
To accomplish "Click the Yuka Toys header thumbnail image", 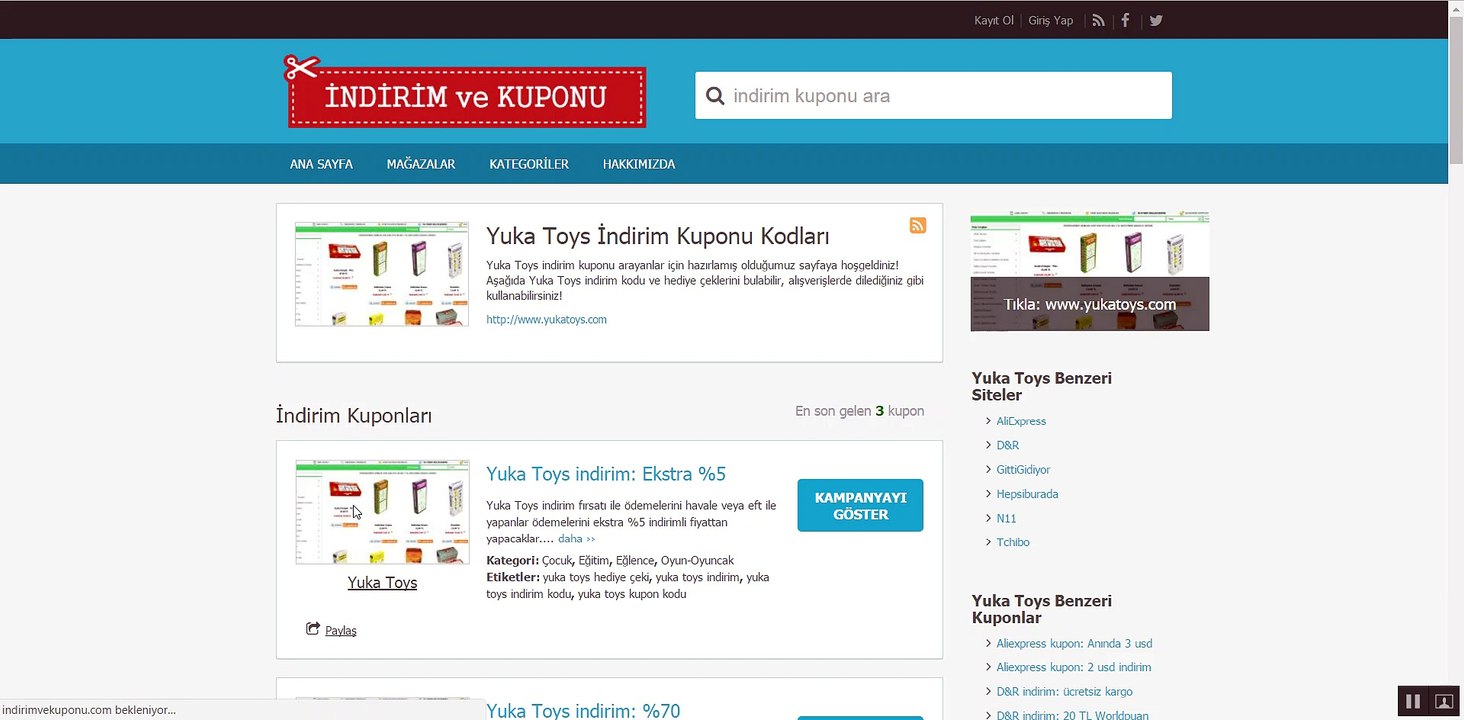I will pyautogui.click(x=382, y=274).
